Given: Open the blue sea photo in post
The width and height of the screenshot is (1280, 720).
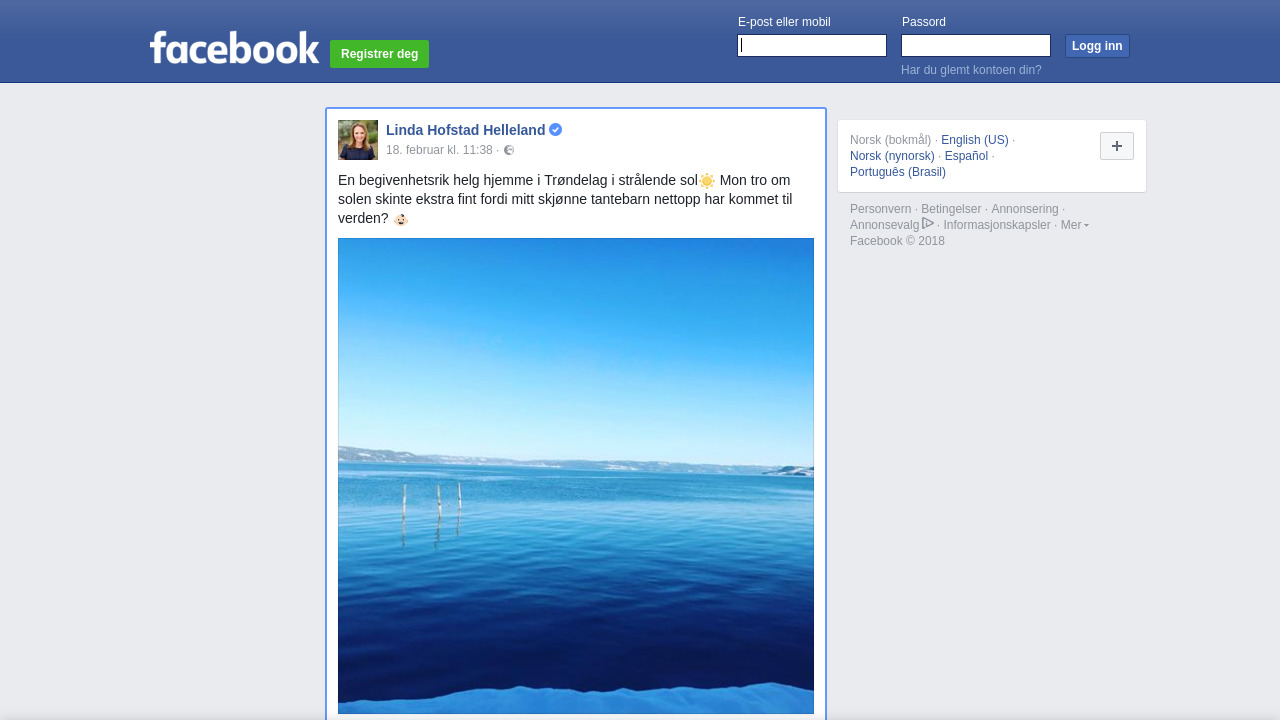Looking at the screenshot, I should pyautogui.click(x=576, y=475).
